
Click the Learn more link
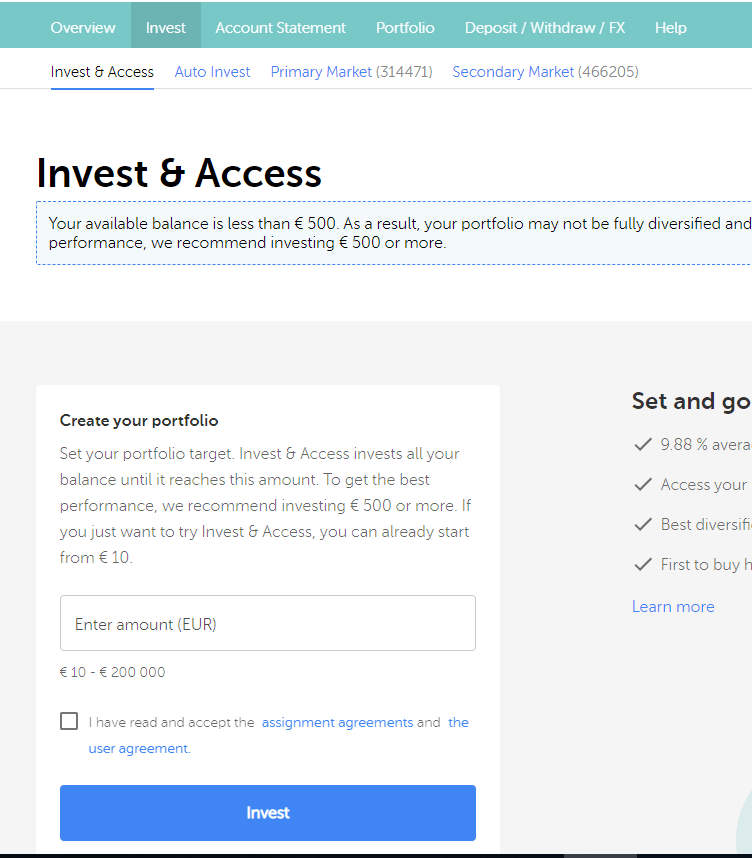[673, 606]
